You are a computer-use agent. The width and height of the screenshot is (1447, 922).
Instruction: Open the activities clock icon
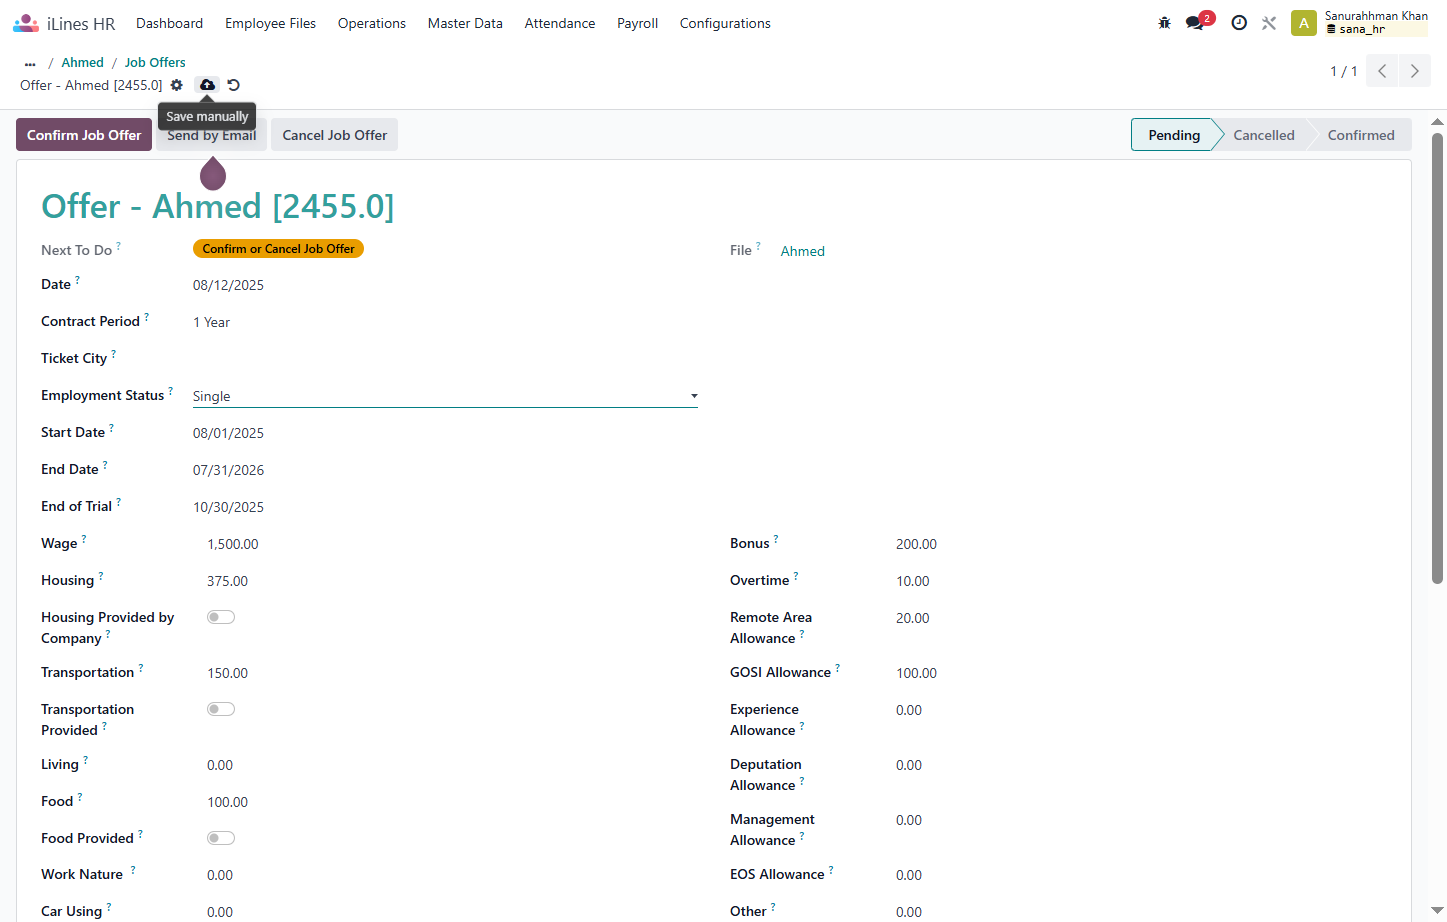[1239, 23]
